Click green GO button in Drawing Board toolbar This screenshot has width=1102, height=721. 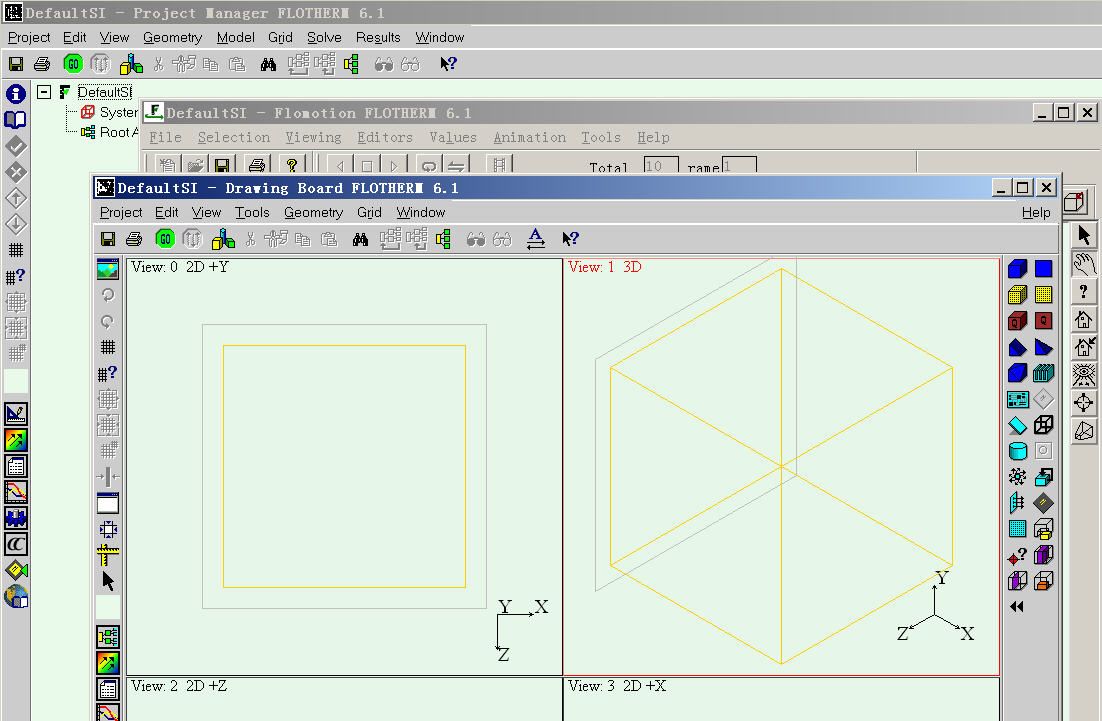164,239
